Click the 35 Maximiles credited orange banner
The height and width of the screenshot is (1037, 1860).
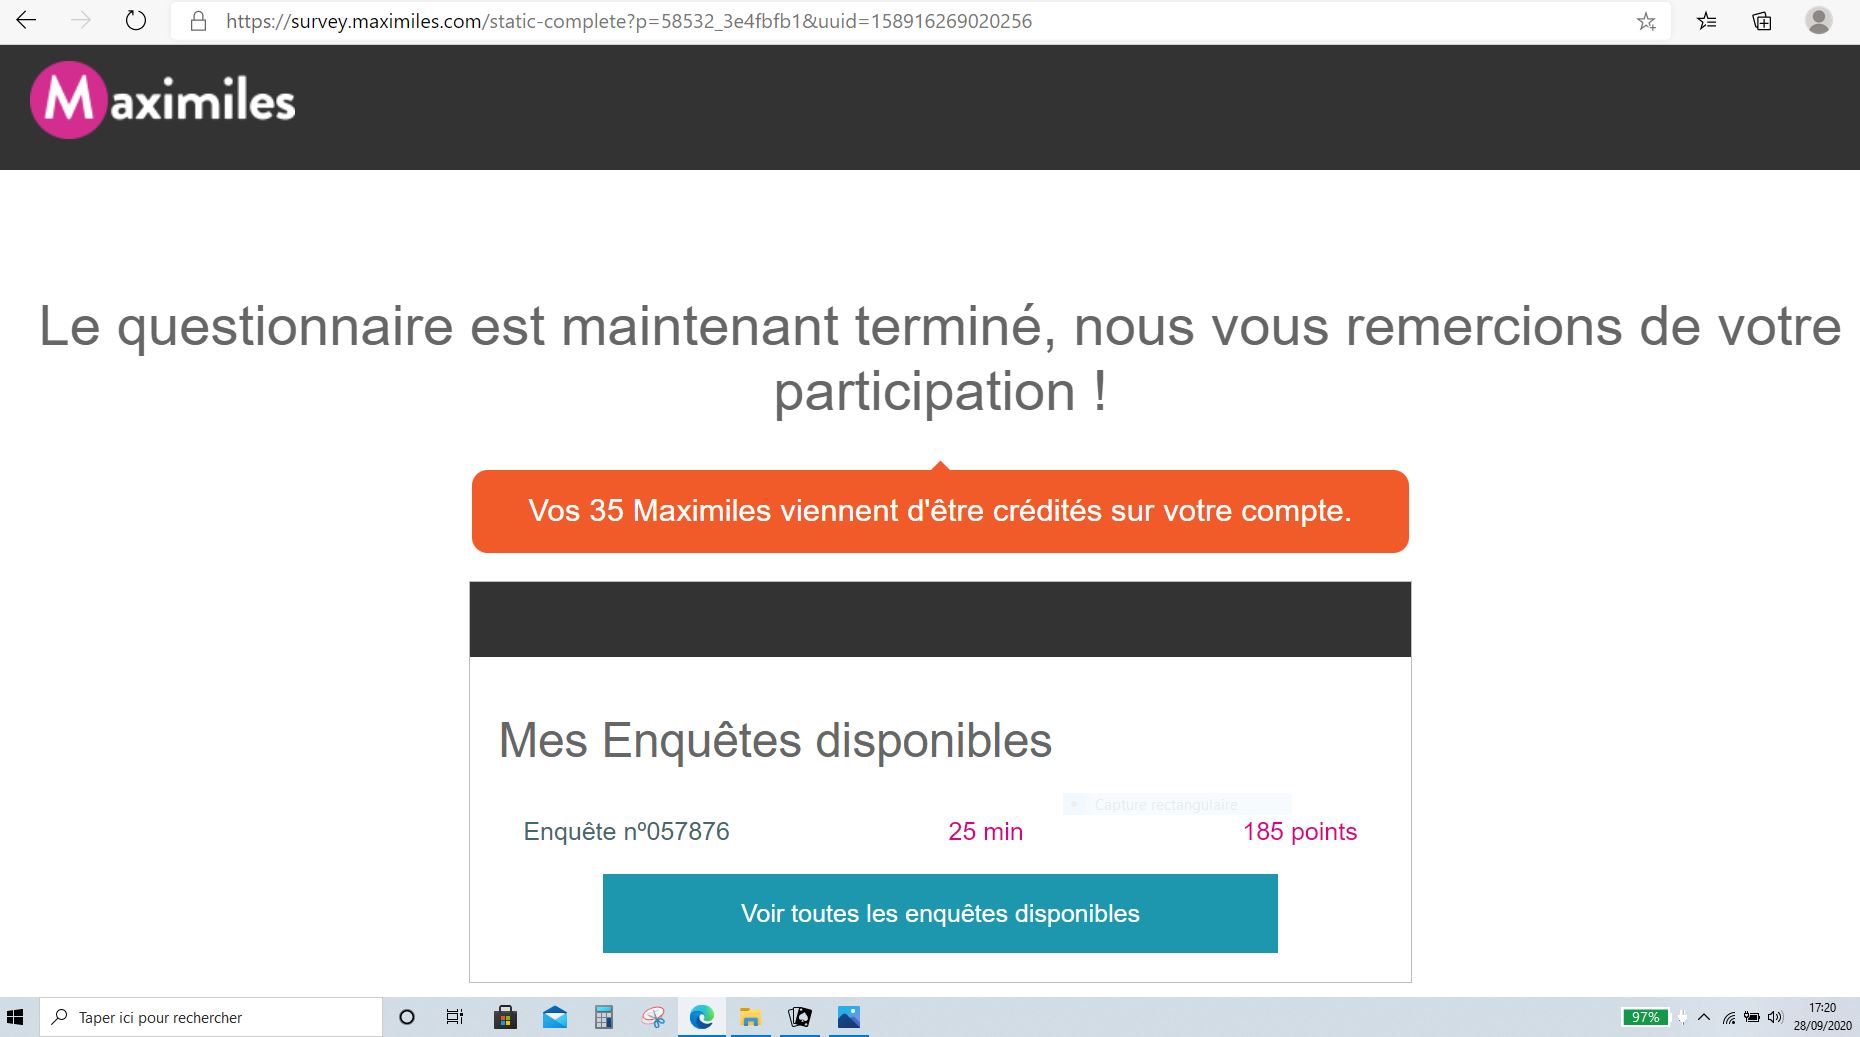coord(940,511)
